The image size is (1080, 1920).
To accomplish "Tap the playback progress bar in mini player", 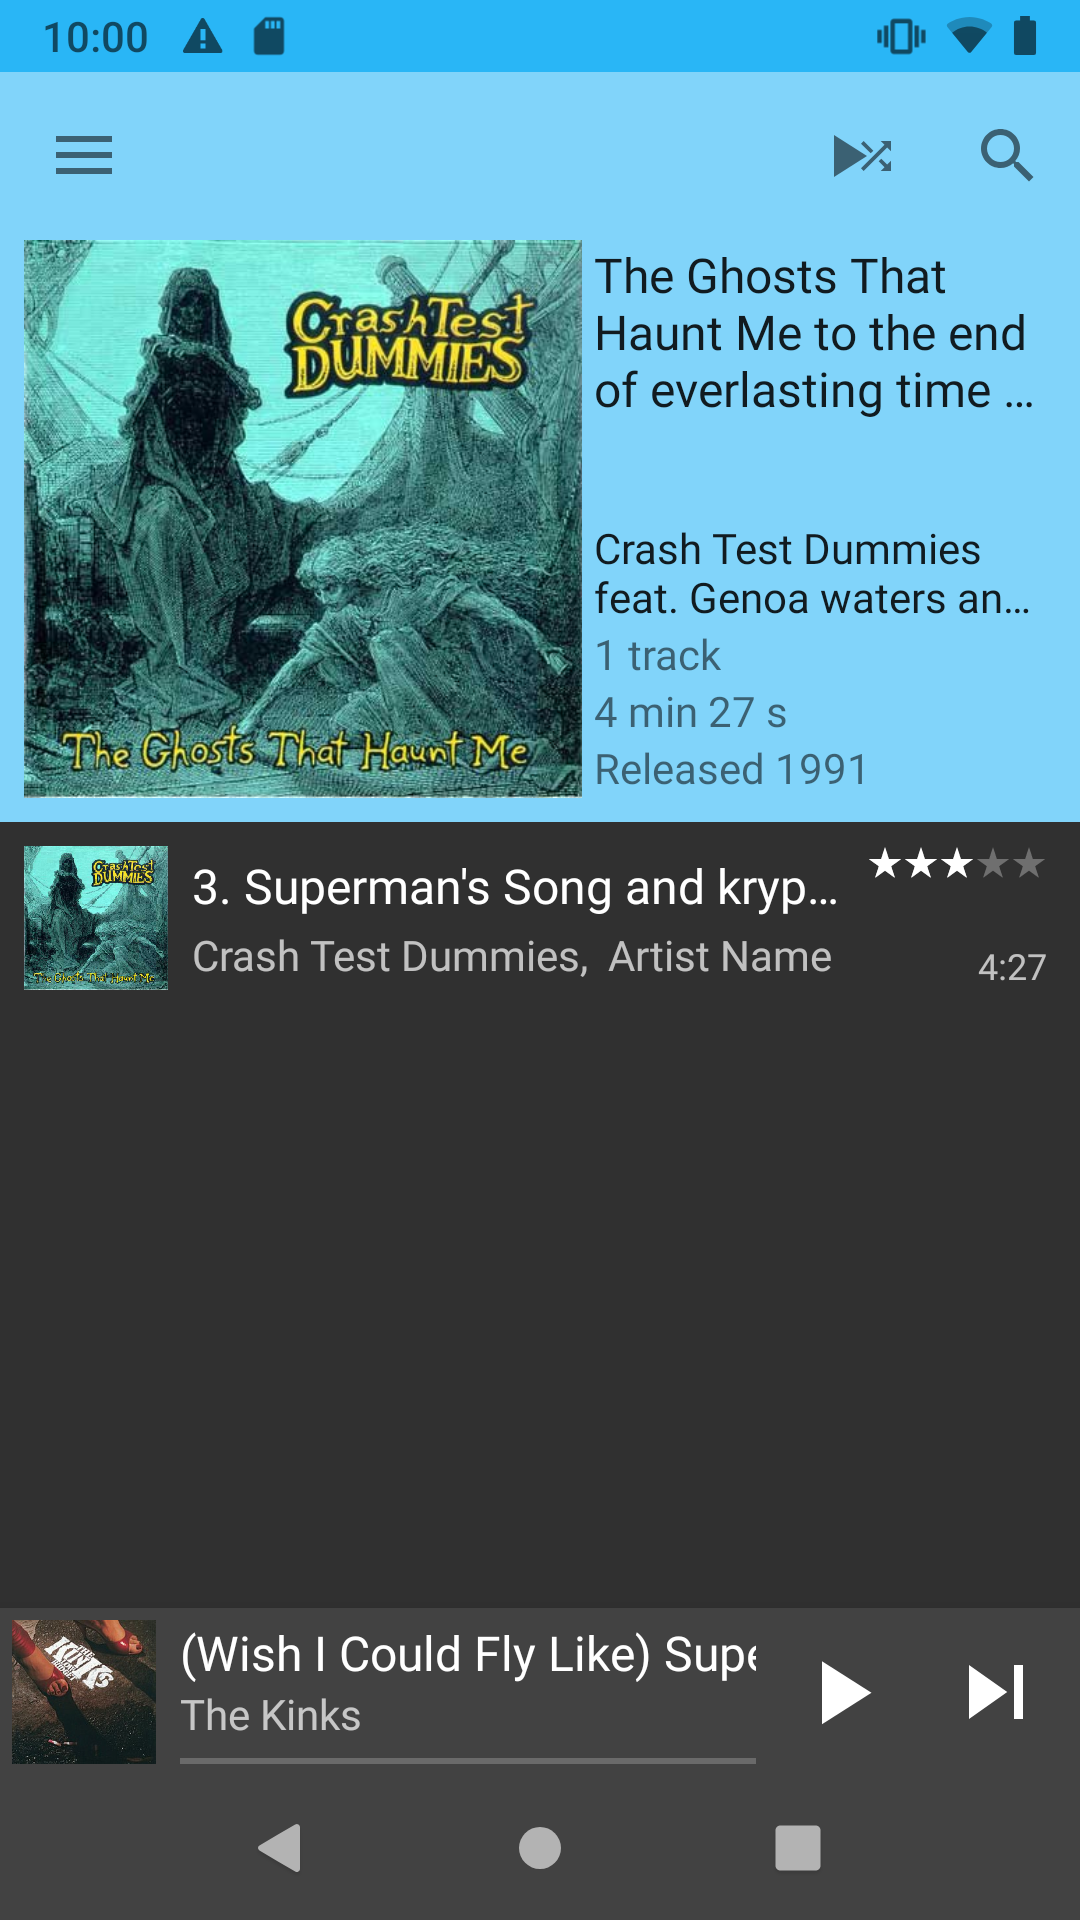I will [468, 1761].
